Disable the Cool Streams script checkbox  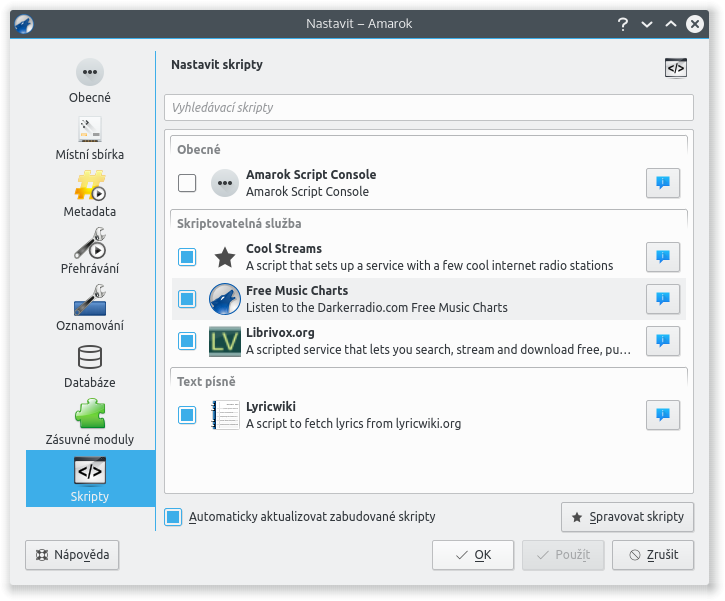(x=187, y=257)
